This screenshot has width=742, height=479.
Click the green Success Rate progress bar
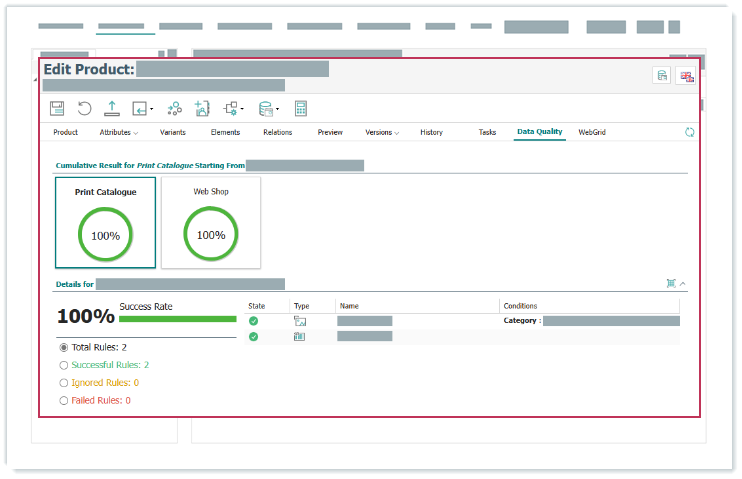177,319
